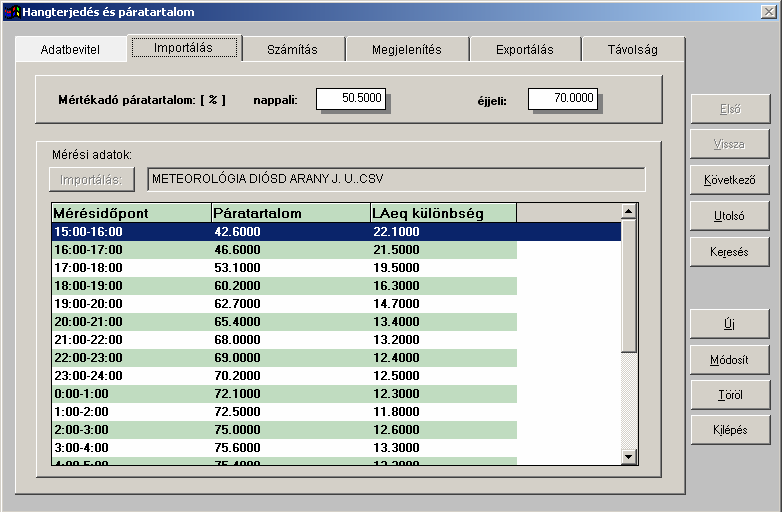The image size is (782, 512).
Task: Click the humidity value 53.1000
Action: tap(237, 268)
